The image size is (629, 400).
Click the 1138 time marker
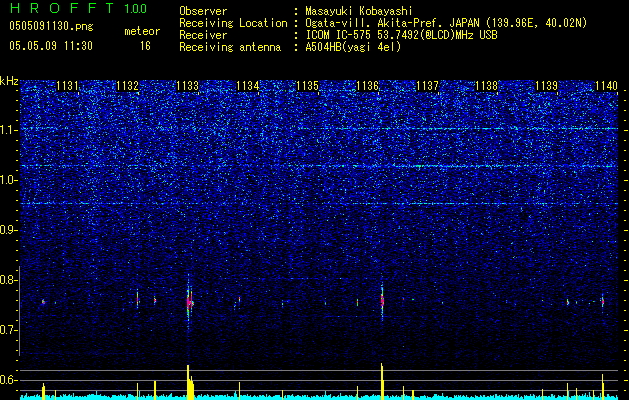pyautogui.click(x=487, y=86)
